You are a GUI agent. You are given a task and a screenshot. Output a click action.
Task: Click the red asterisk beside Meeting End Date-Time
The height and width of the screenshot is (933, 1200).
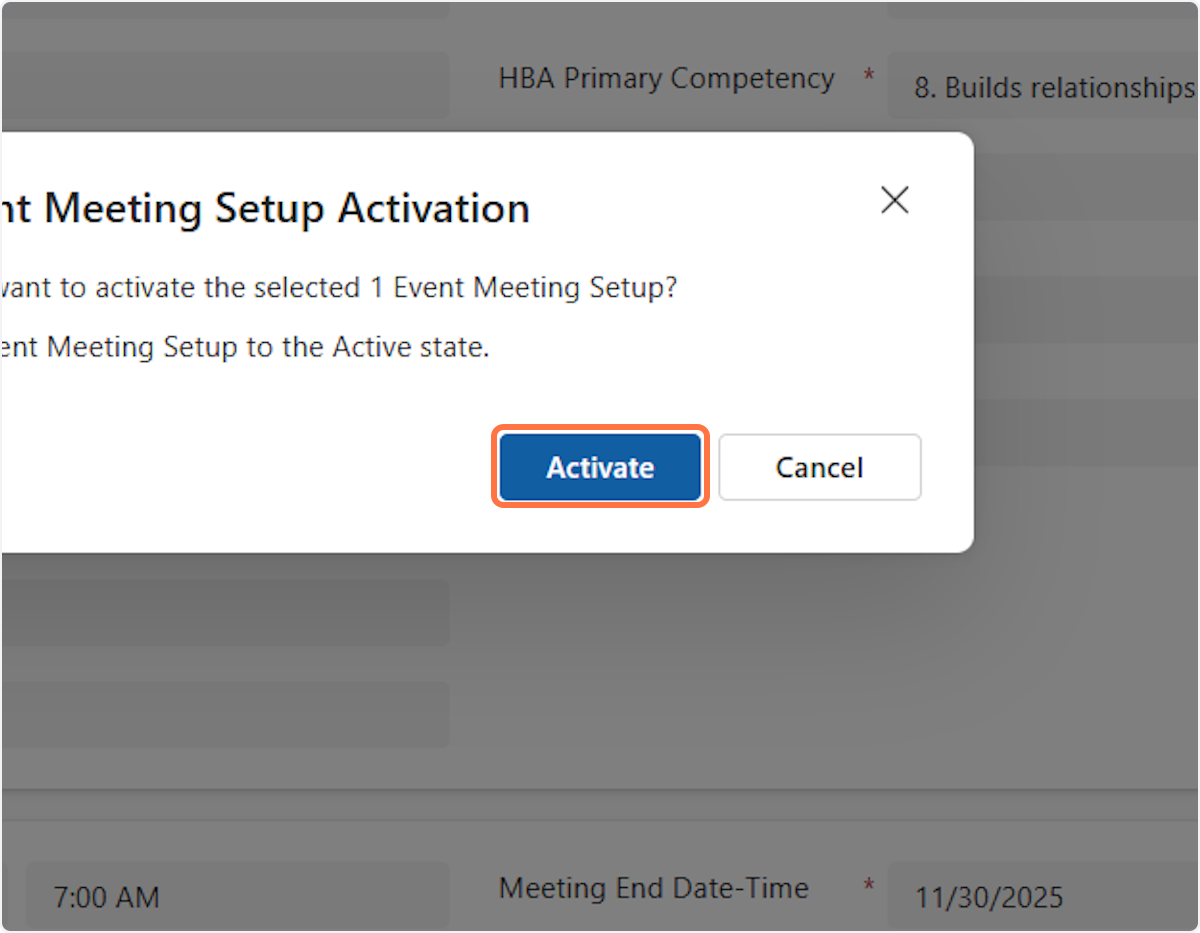click(869, 886)
